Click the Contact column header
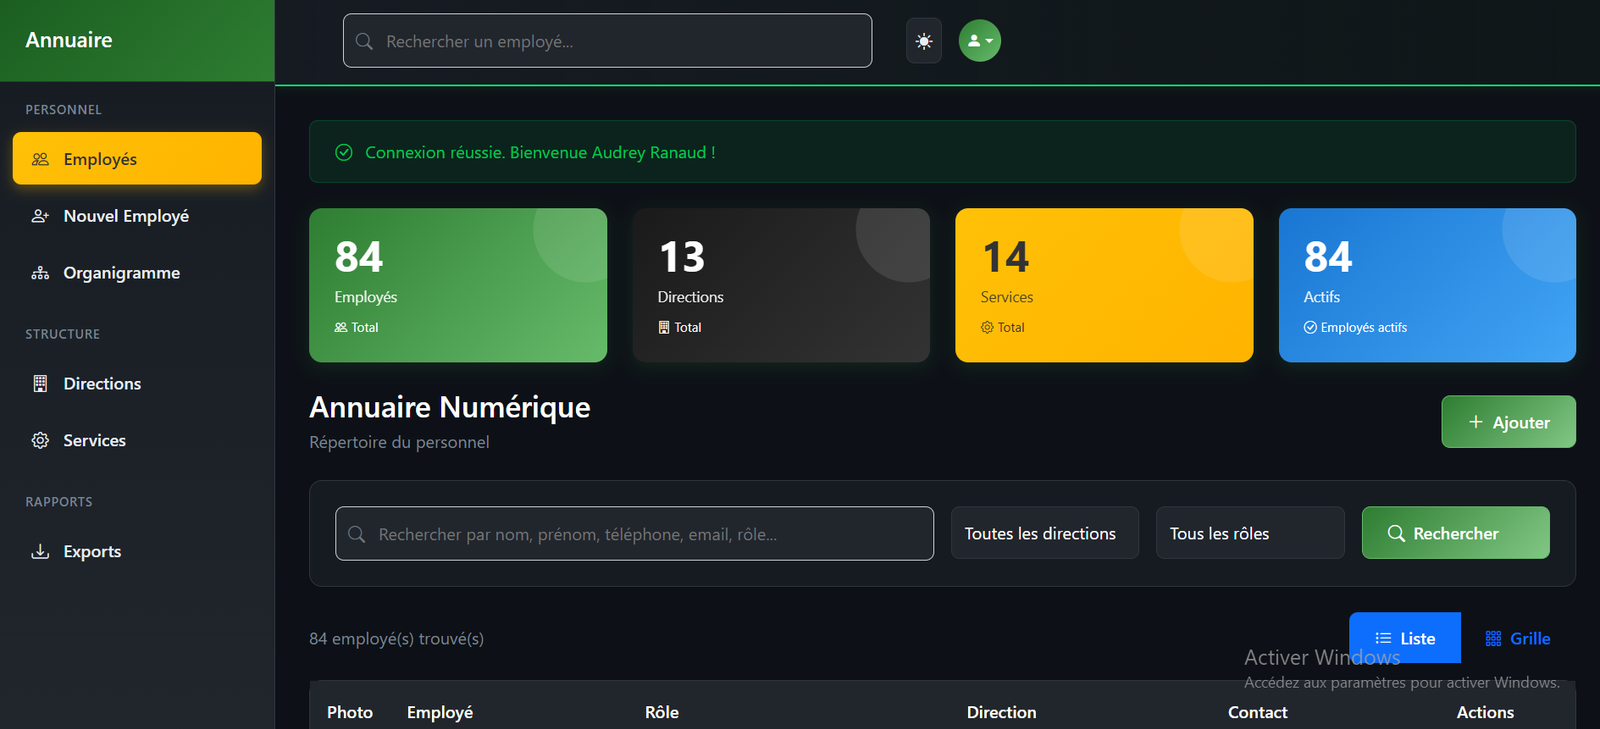The height and width of the screenshot is (729, 1600). tap(1257, 712)
